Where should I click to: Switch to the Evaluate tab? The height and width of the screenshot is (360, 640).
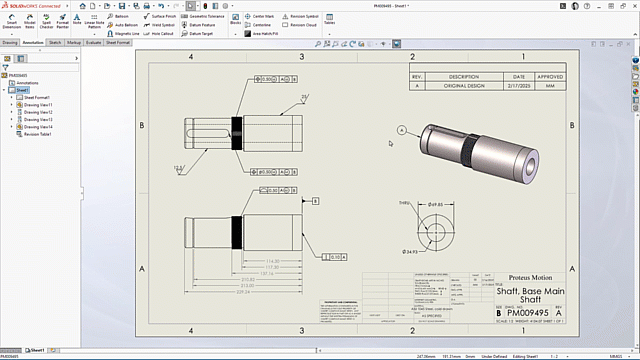[93, 42]
